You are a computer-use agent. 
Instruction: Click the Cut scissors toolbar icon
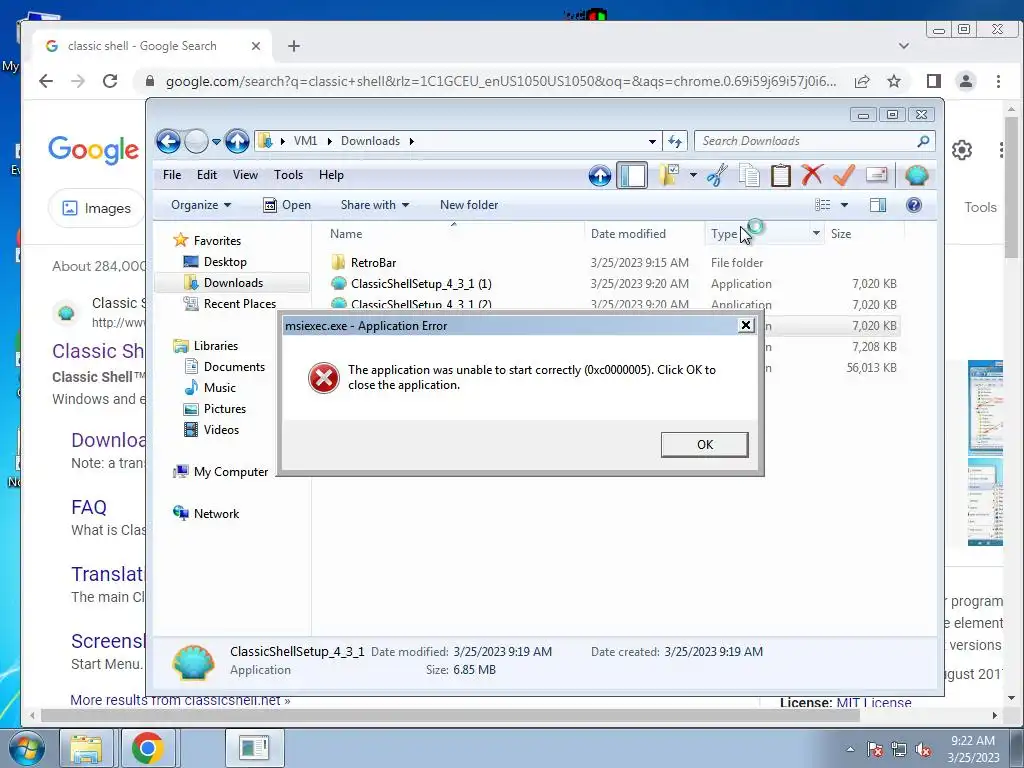pyautogui.click(x=717, y=175)
